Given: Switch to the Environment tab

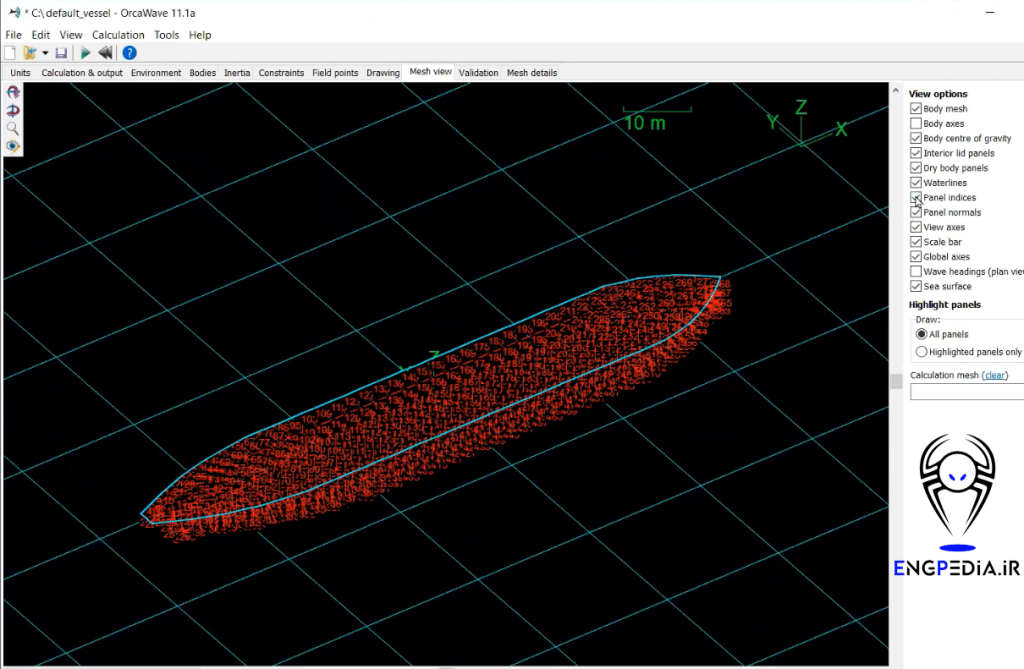Looking at the screenshot, I should (156, 73).
